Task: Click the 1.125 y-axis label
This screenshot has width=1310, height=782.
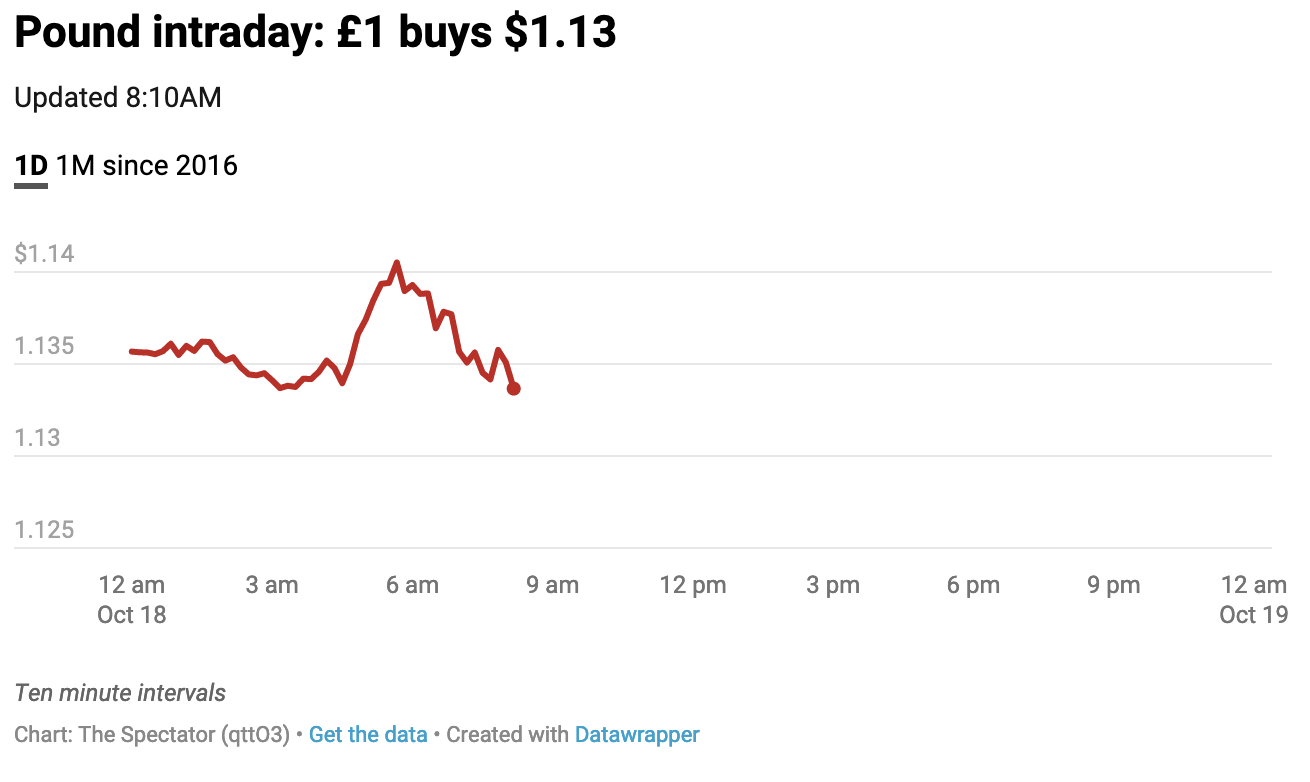Action: pyautogui.click(x=45, y=530)
